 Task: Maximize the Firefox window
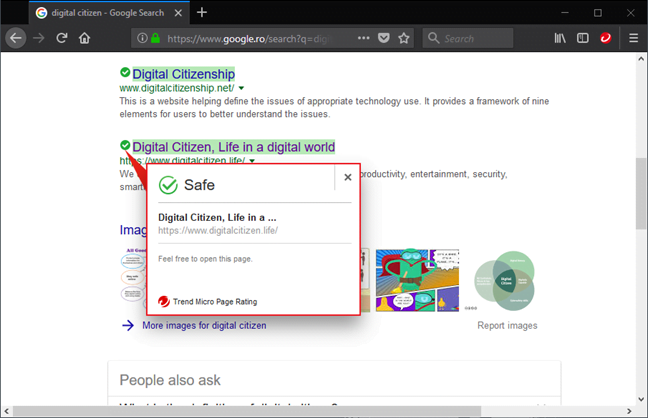pos(598,13)
